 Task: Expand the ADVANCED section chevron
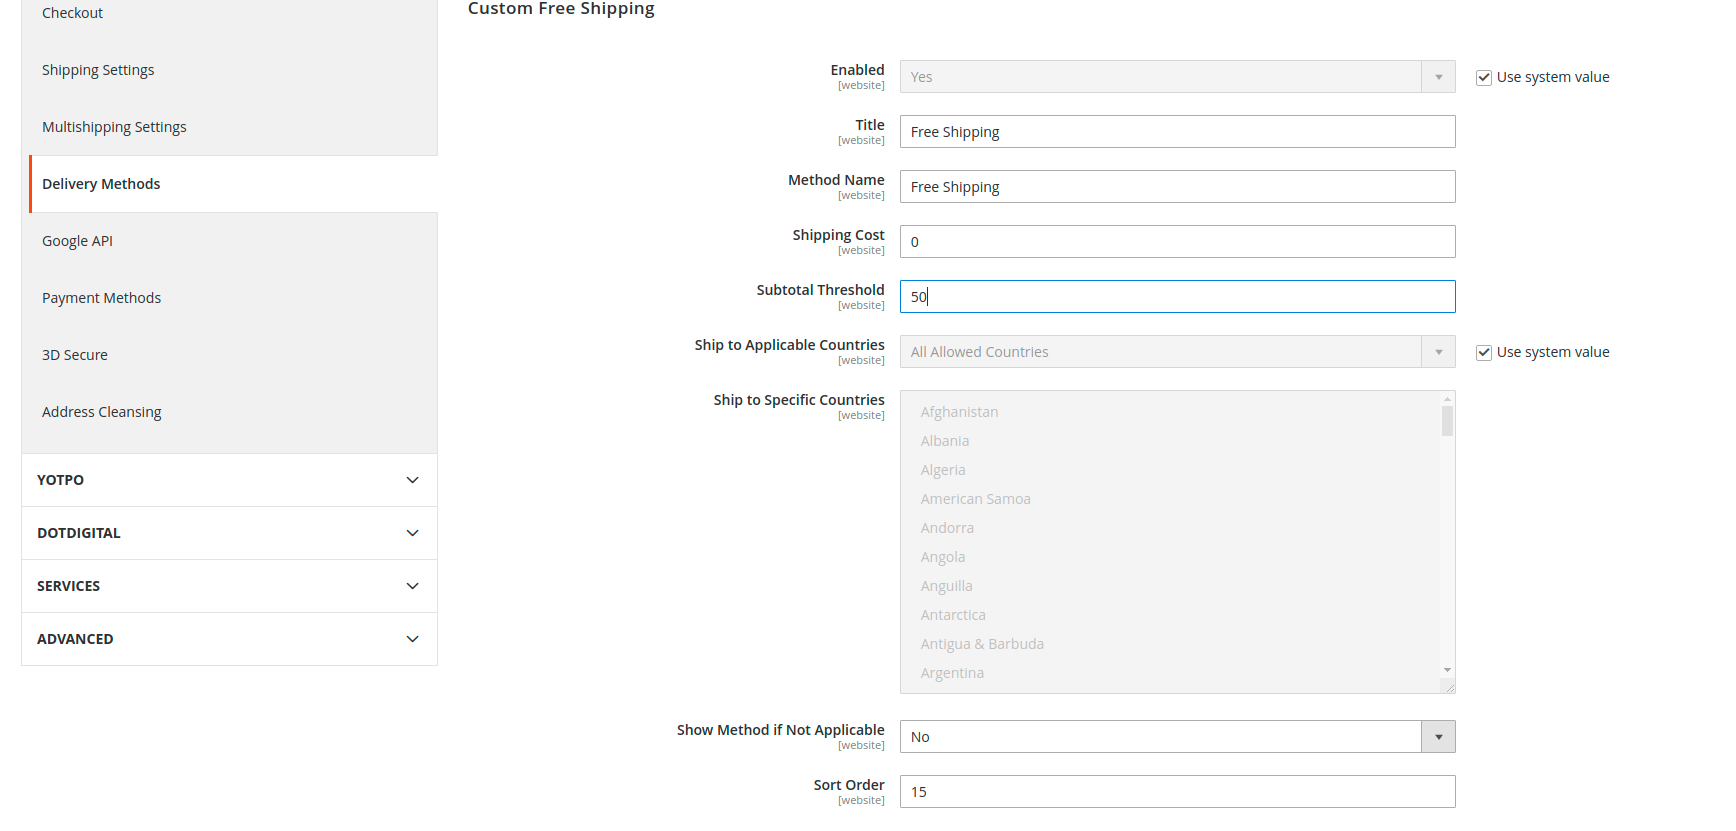(x=412, y=639)
